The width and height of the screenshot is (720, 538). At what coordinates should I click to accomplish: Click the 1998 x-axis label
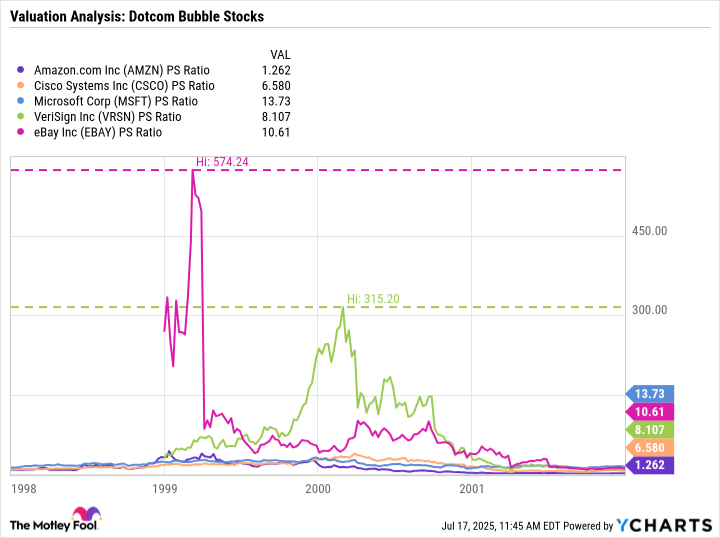click(24, 488)
